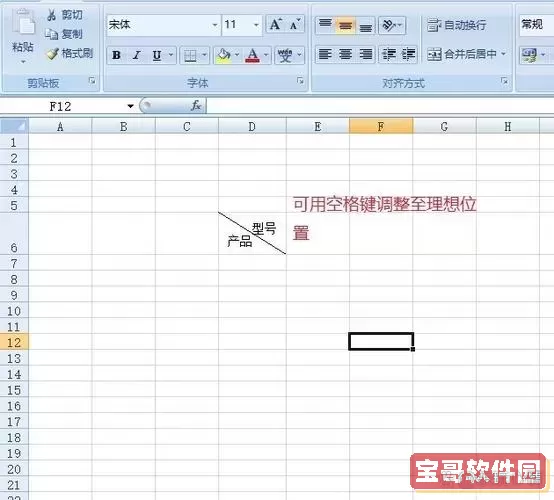
Task: Click the Select All corner button
Action: [x=14, y=126]
